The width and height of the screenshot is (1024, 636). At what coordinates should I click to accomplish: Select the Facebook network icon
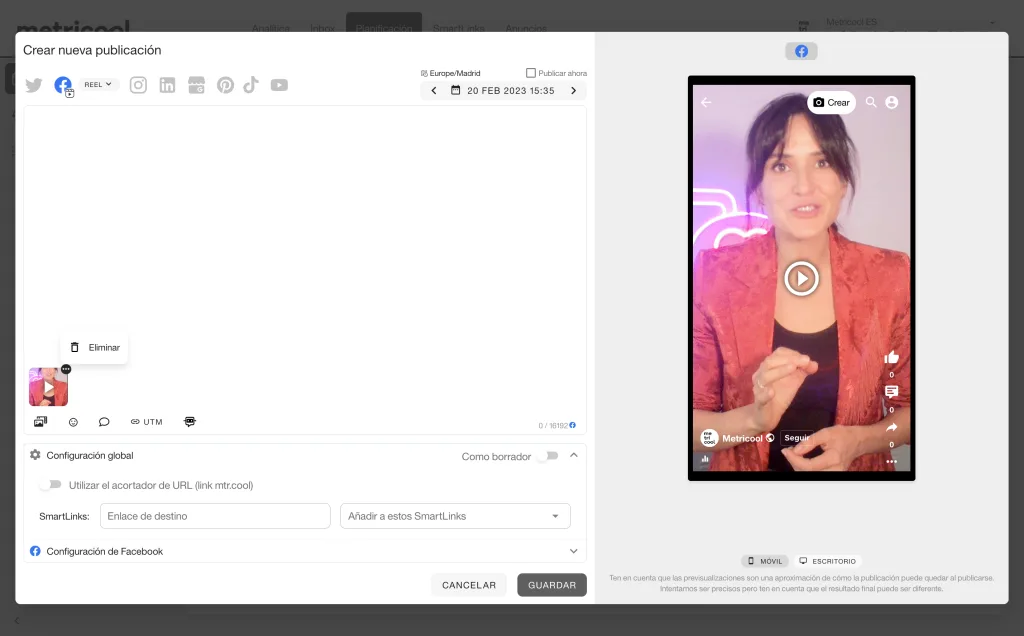pyautogui.click(x=63, y=85)
